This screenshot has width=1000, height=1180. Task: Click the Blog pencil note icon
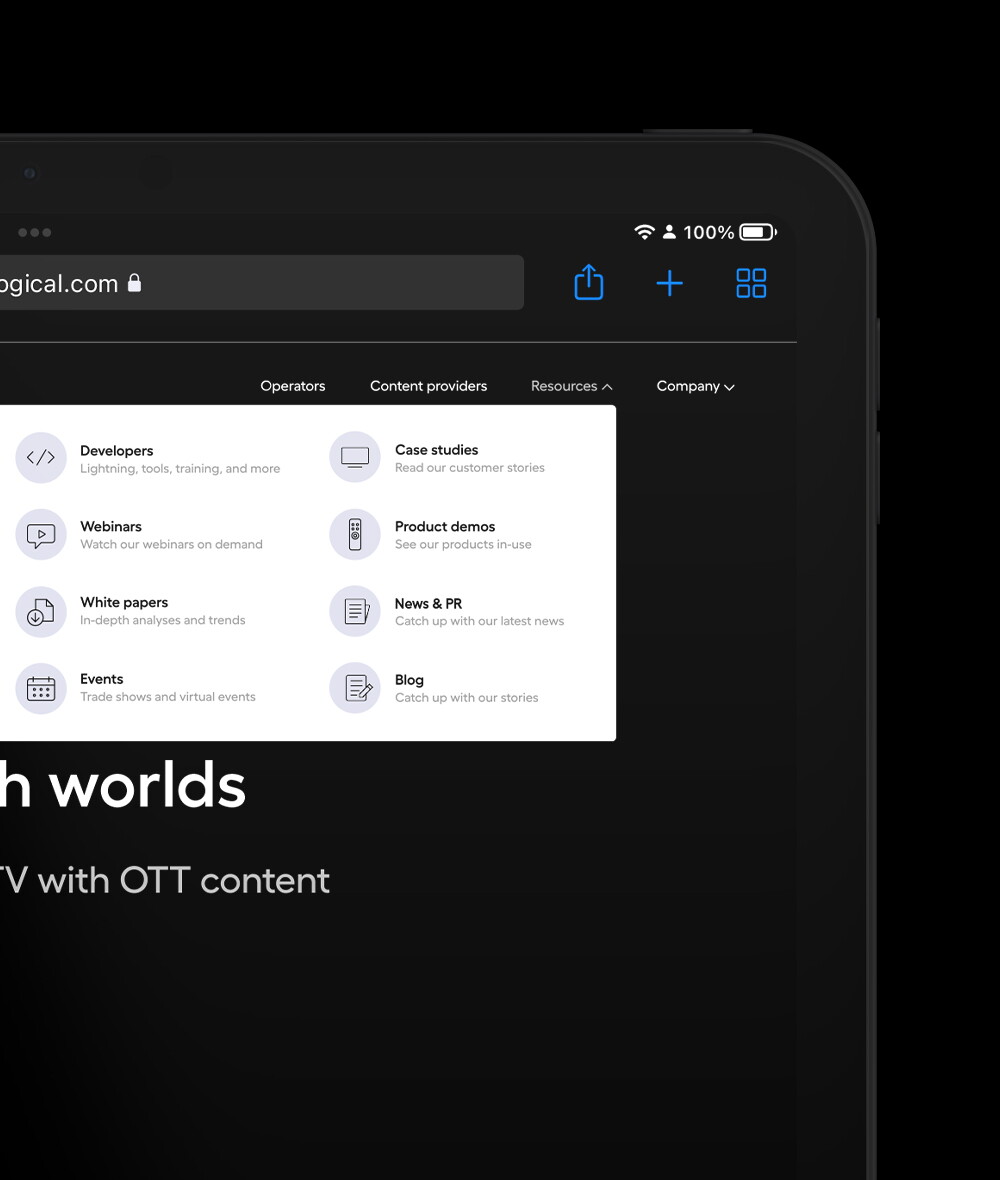[x=355, y=688]
